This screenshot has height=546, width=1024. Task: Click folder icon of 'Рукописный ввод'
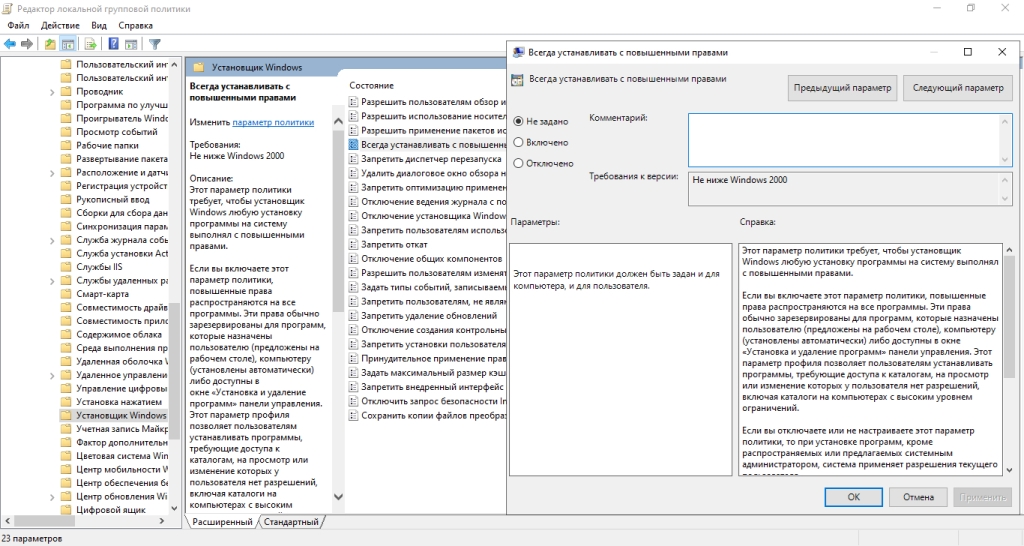point(65,199)
